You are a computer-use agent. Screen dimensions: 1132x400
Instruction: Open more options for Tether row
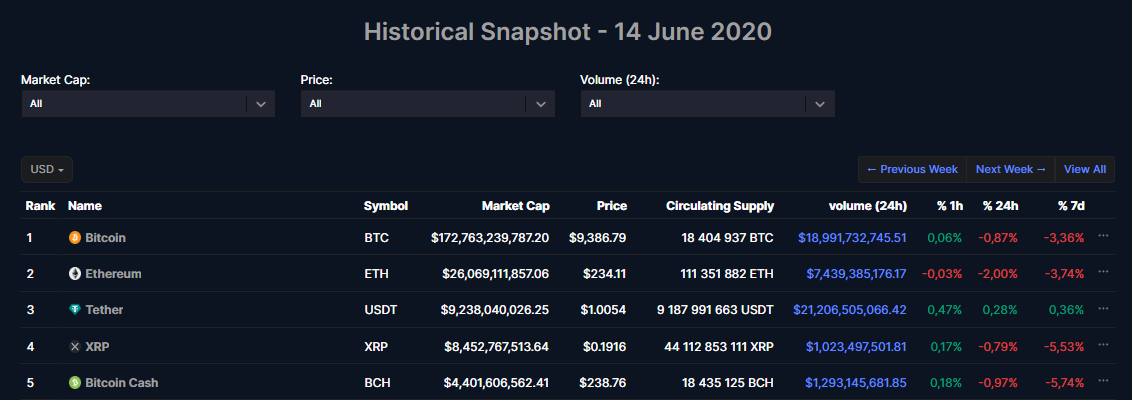pos(1104,309)
